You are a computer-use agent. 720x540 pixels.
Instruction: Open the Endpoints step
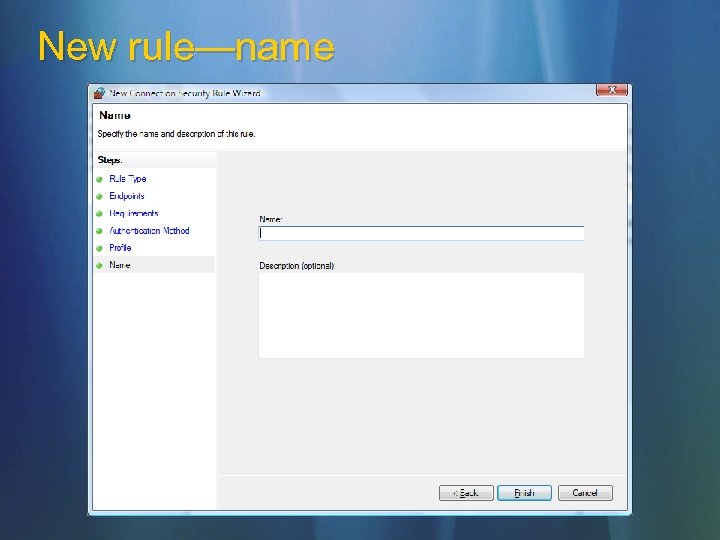[x=127, y=196]
